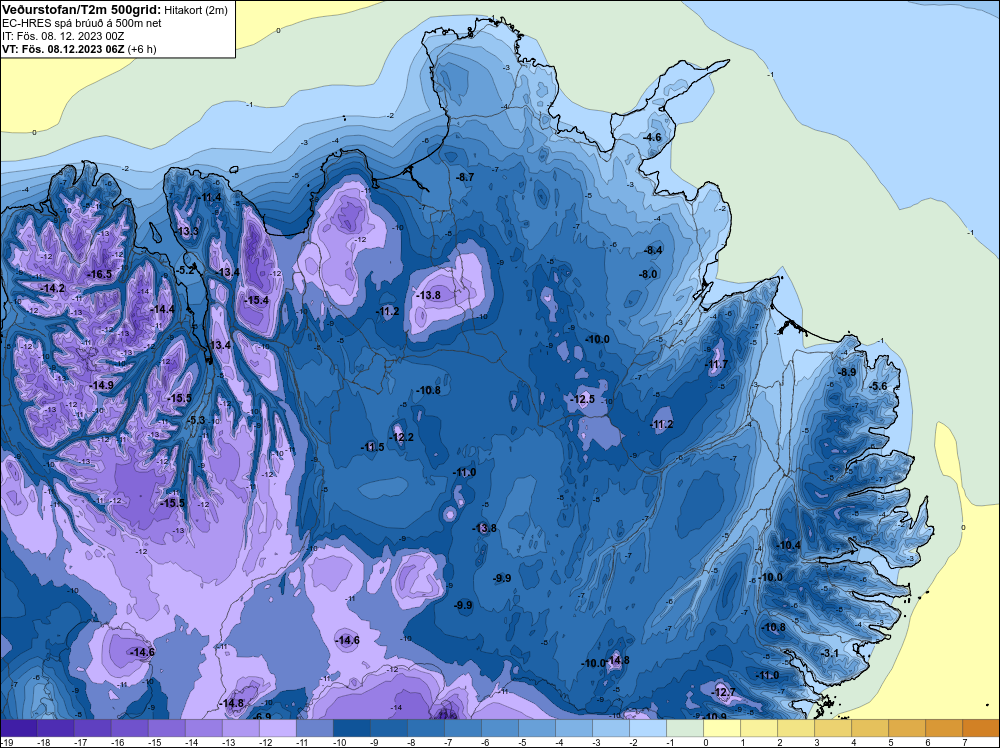Click the -6.9 temperature label

coord(263,717)
